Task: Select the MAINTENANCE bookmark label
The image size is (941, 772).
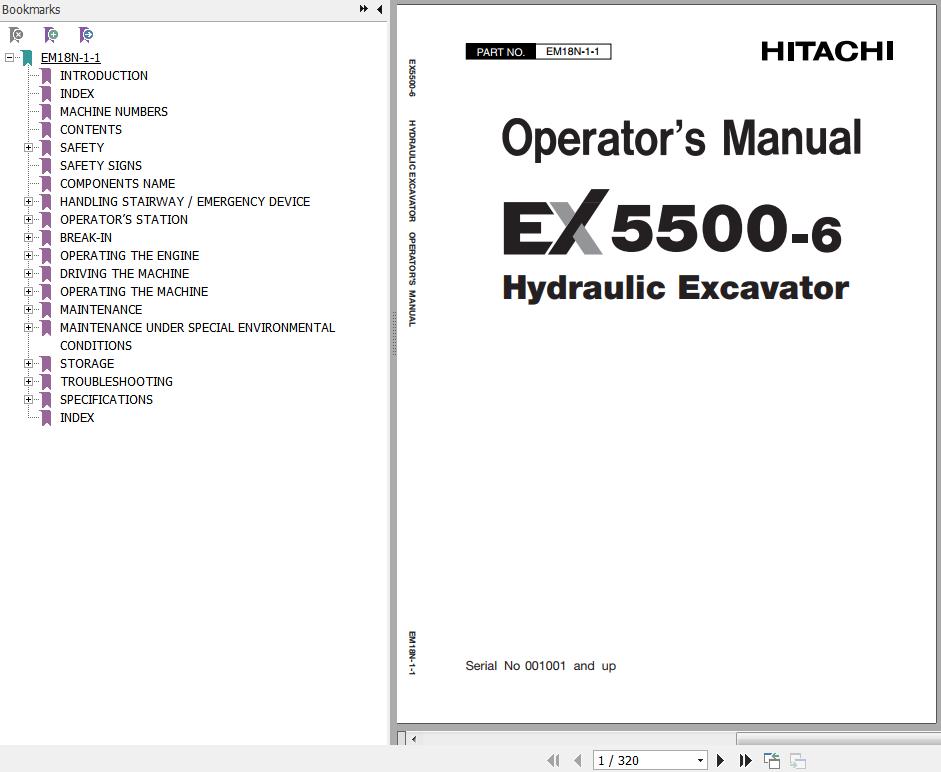Action: point(101,310)
